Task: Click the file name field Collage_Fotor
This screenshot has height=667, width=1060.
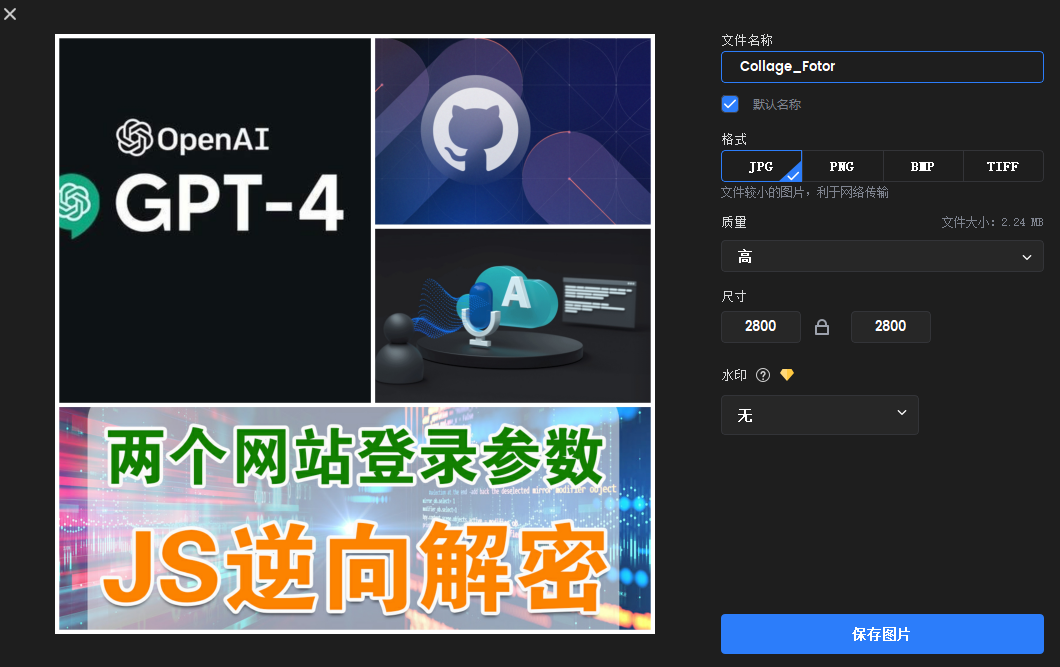Action: coord(882,67)
